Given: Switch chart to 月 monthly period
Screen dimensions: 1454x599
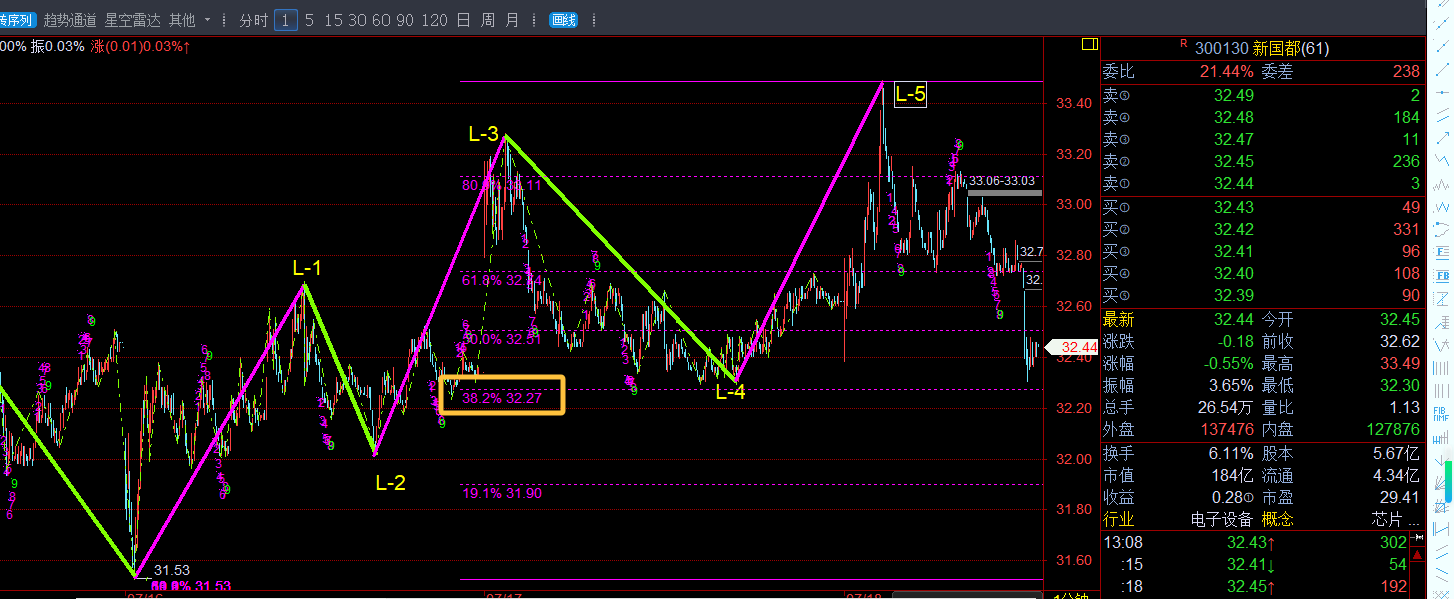Looking at the screenshot, I should [x=512, y=20].
